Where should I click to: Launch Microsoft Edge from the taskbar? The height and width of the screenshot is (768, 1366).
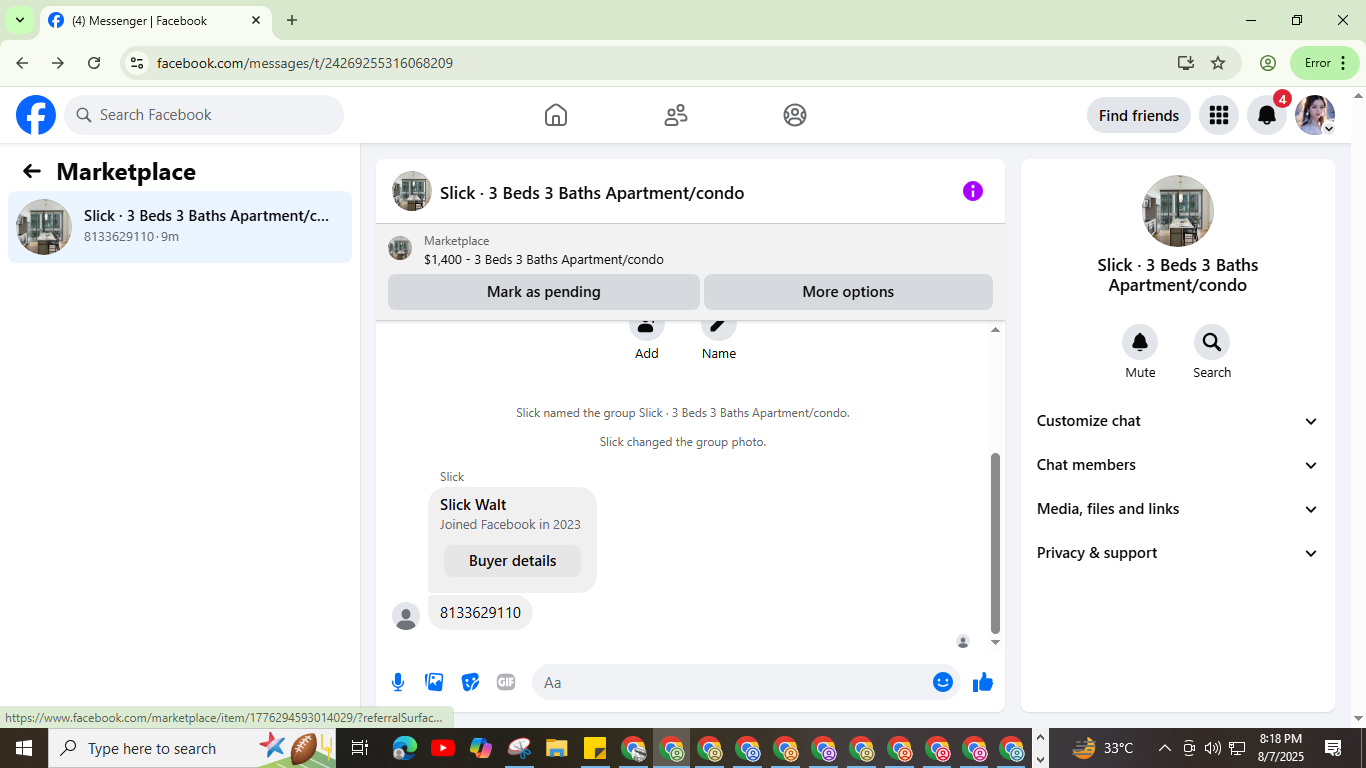(x=404, y=748)
